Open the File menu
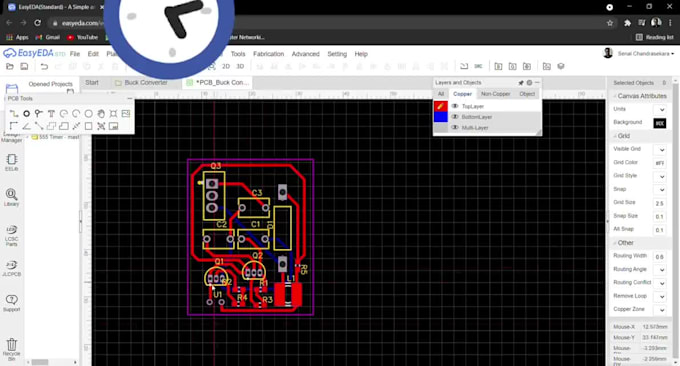 coord(75,54)
